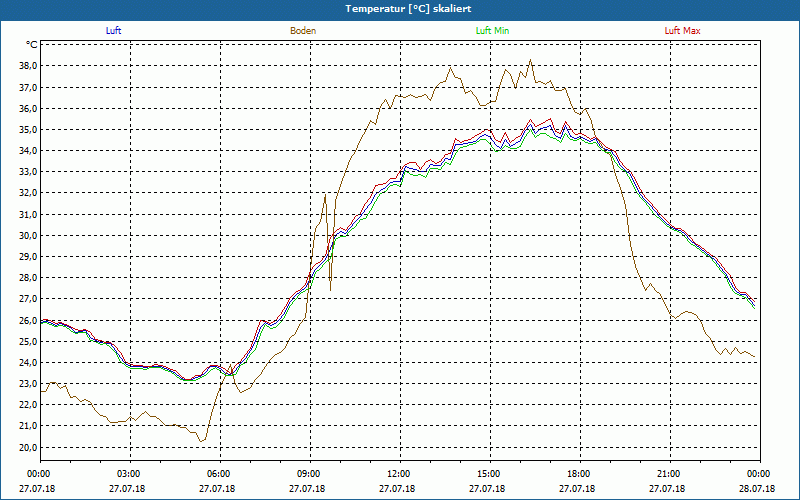
Task: Click the 29,0 y-axis value
Action: [28, 257]
